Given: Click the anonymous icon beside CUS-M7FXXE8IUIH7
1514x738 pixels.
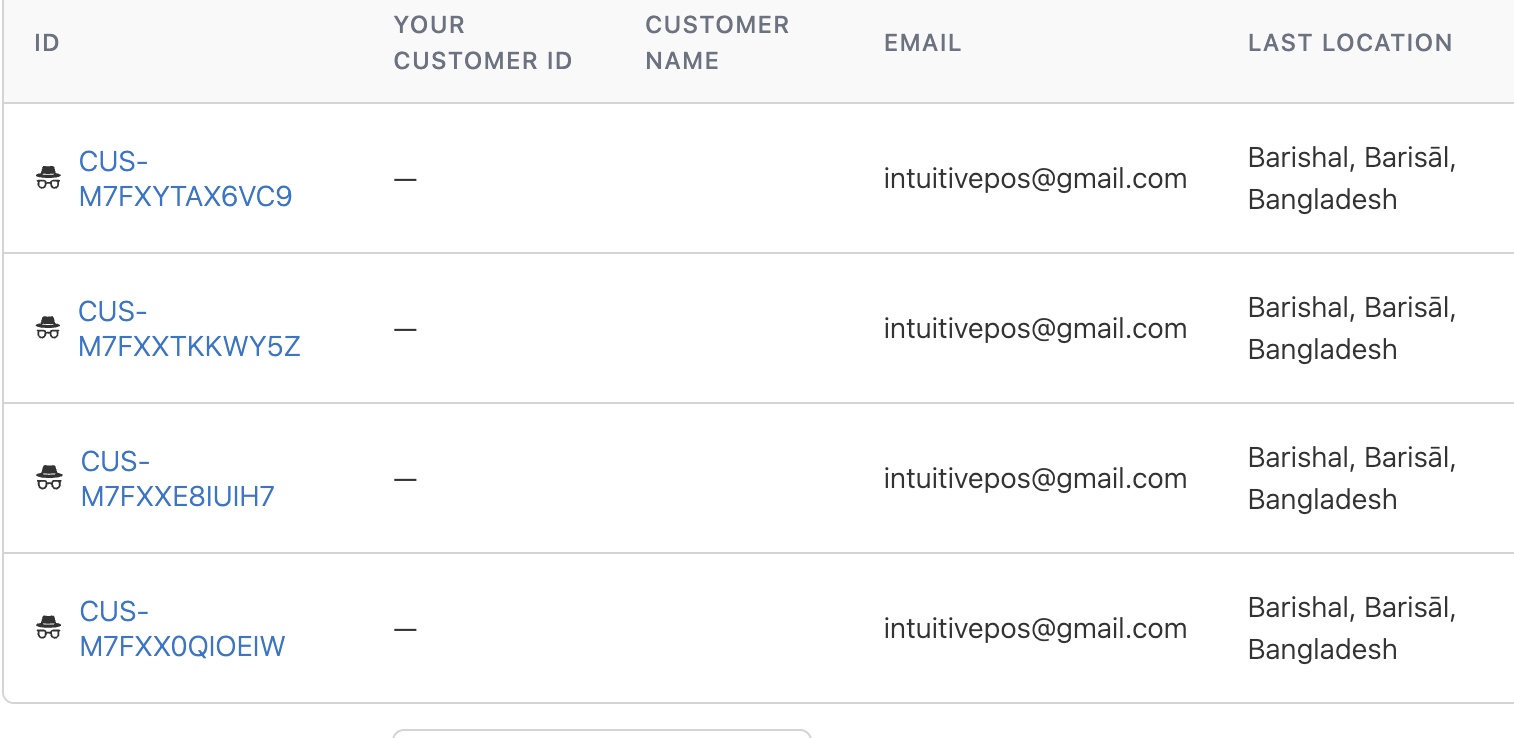Looking at the screenshot, I should tap(49, 478).
